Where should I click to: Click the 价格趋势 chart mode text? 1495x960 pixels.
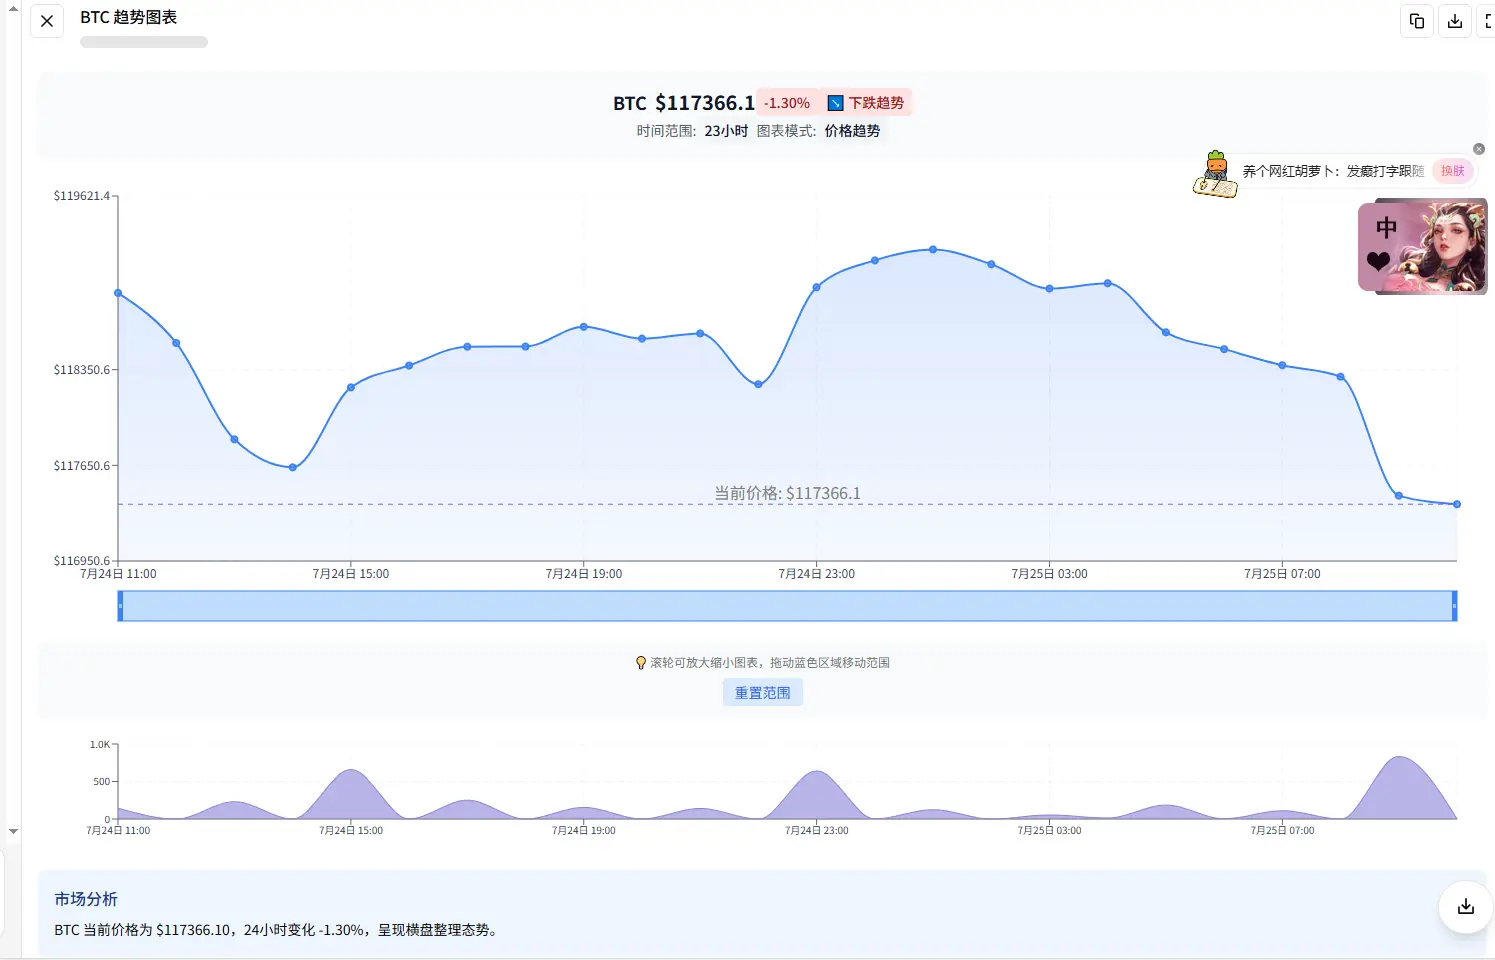click(x=852, y=131)
